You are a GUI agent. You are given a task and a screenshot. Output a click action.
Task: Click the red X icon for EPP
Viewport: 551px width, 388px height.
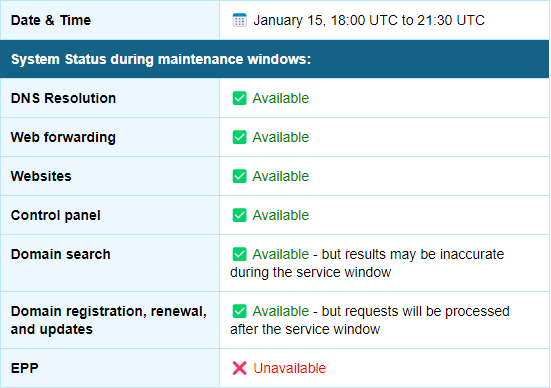pos(239,368)
